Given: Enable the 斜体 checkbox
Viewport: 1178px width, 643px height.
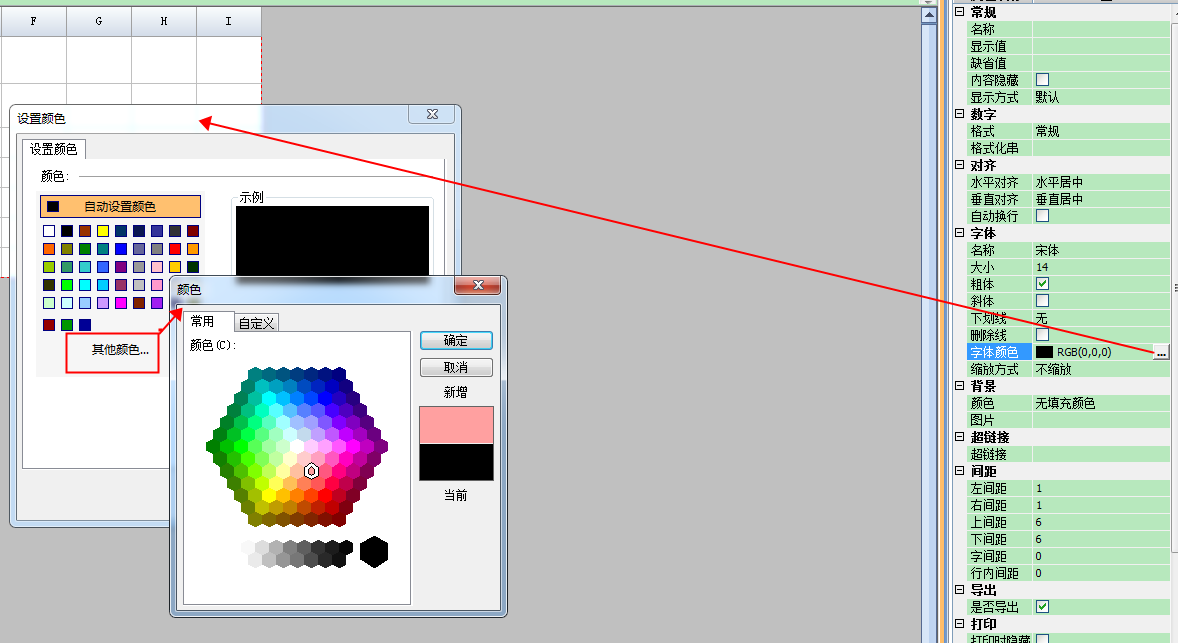Looking at the screenshot, I should coord(1043,301).
